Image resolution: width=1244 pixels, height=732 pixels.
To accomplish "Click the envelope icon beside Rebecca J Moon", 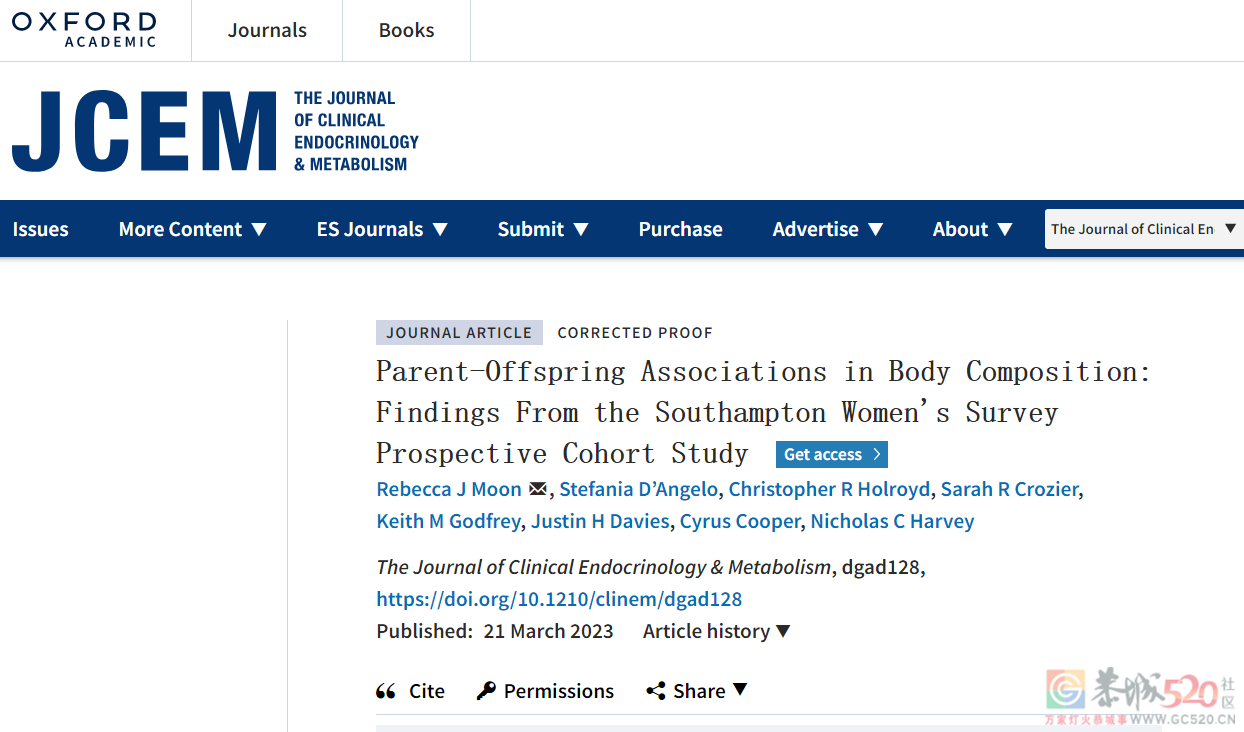I will click(x=538, y=489).
